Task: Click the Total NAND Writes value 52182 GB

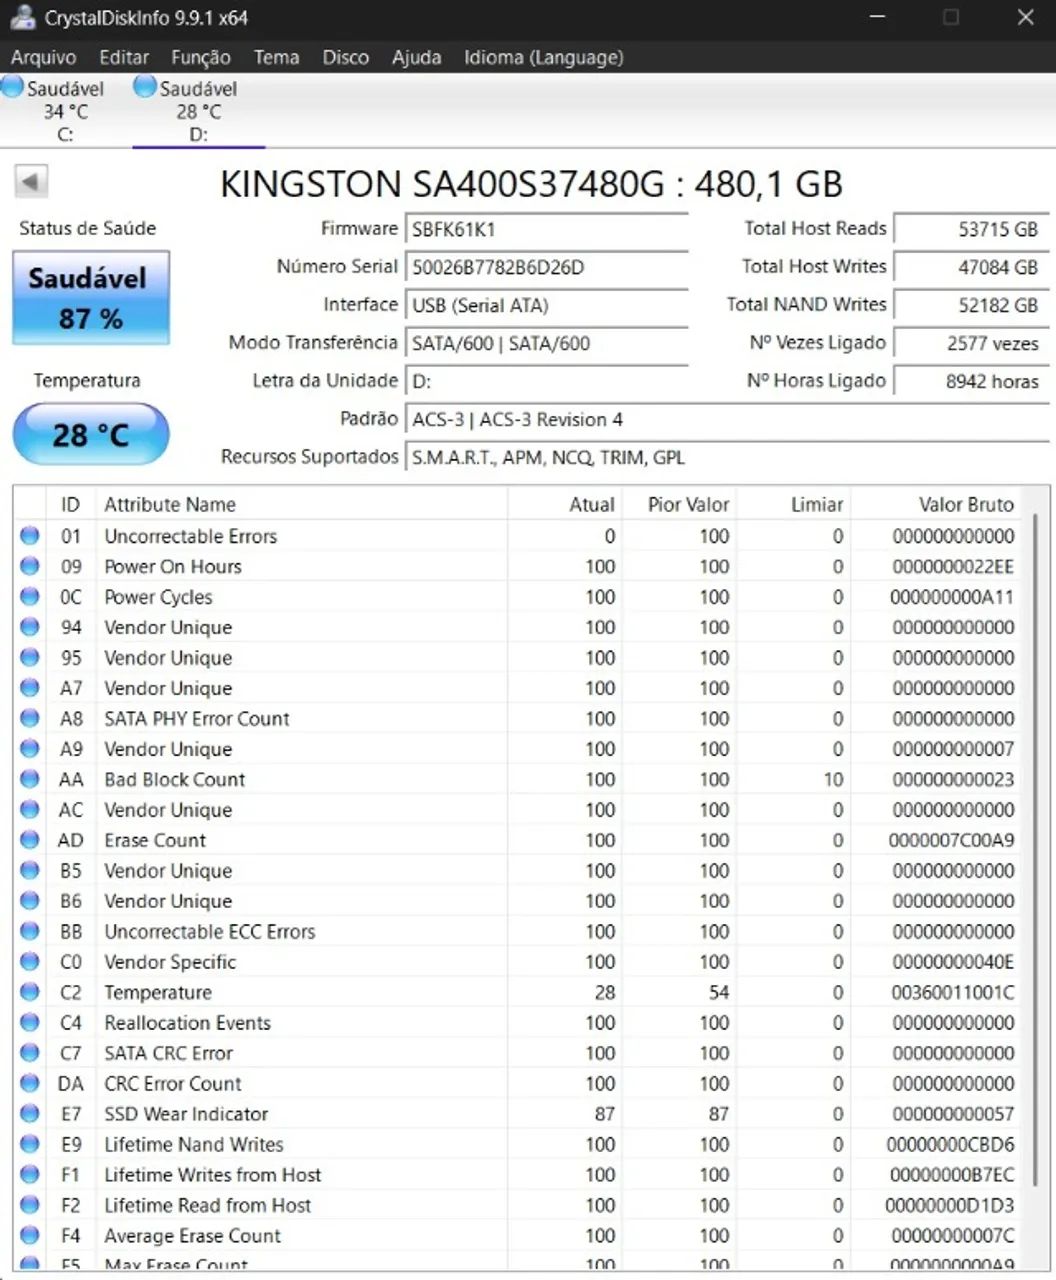Action: point(971,305)
